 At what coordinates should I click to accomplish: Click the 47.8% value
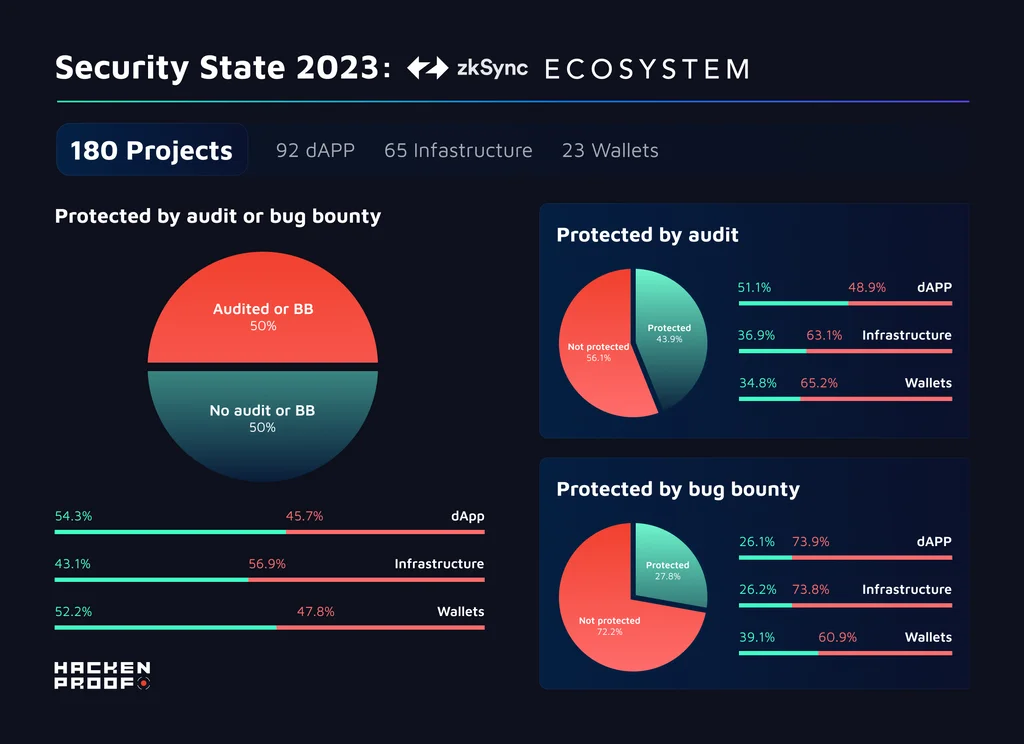316,611
